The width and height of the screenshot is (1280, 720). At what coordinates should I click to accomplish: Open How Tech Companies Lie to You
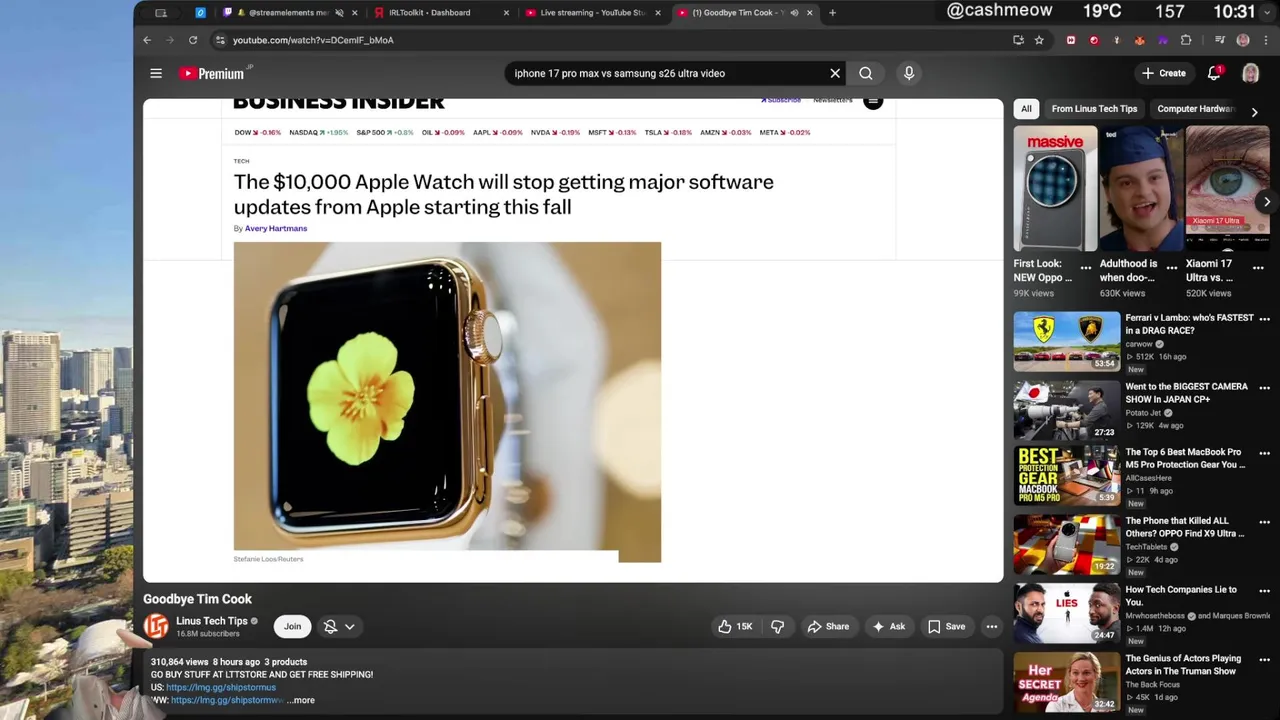point(1181,596)
